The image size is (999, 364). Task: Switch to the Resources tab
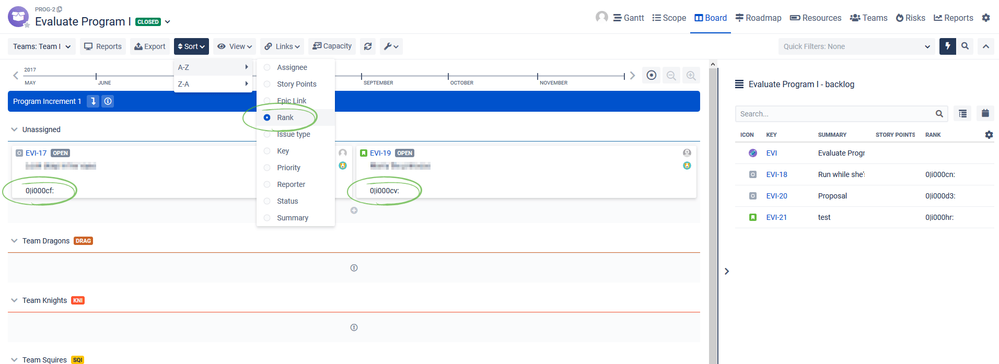pyautogui.click(x=816, y=18)
